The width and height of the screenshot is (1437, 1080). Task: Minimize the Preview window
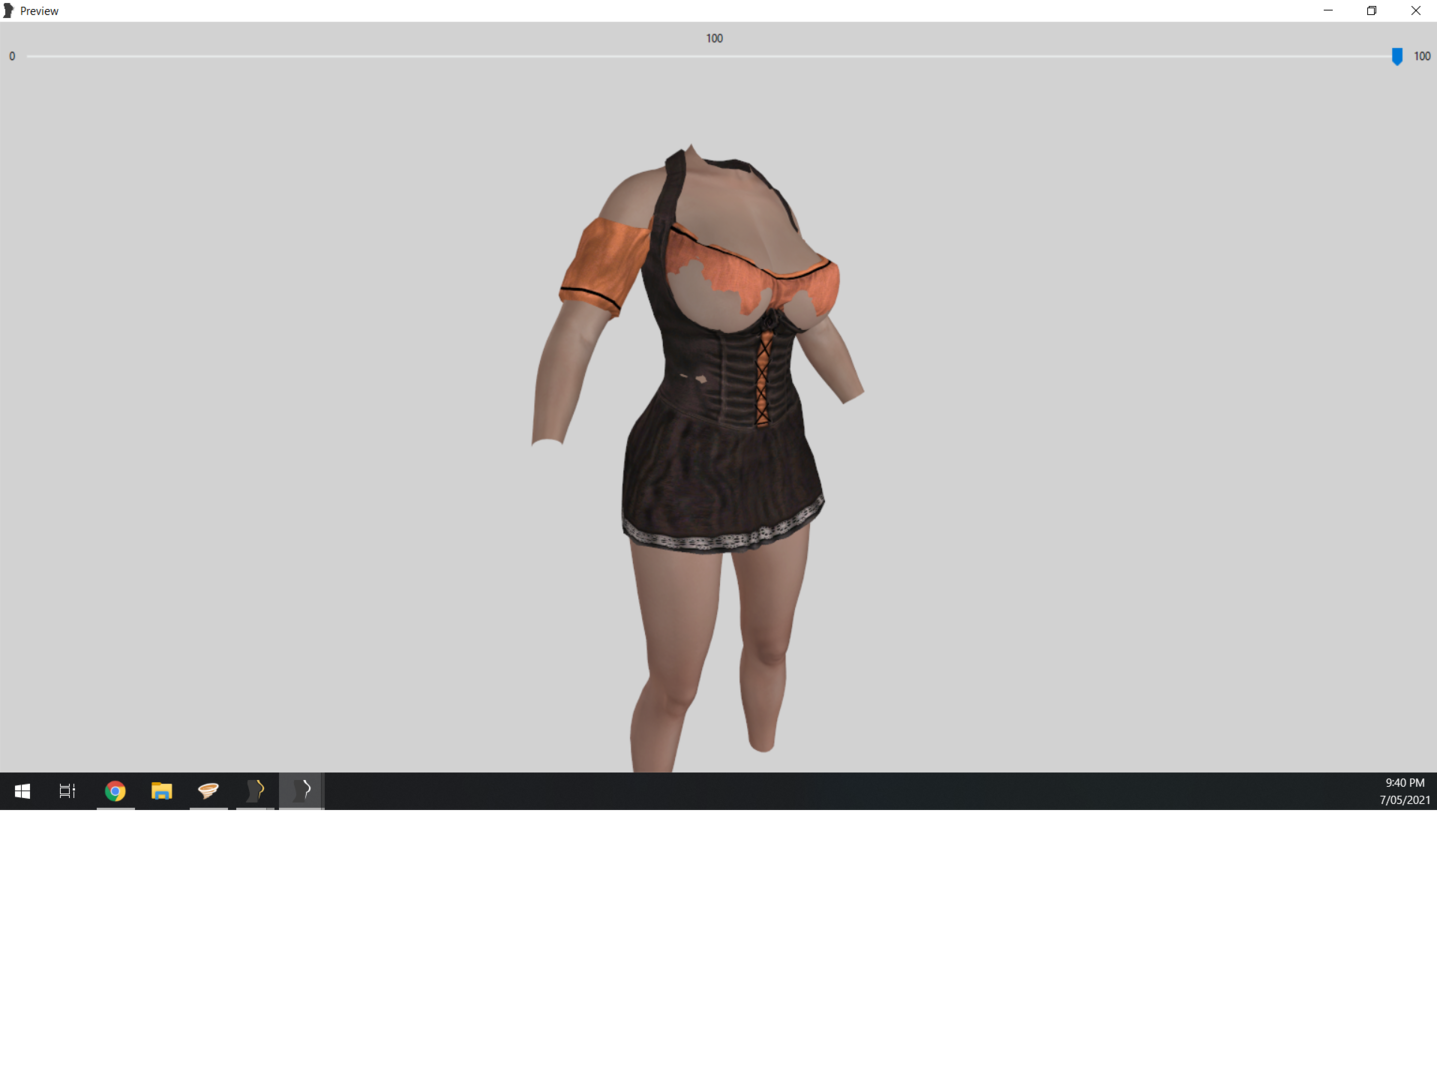coord(1328,11)
